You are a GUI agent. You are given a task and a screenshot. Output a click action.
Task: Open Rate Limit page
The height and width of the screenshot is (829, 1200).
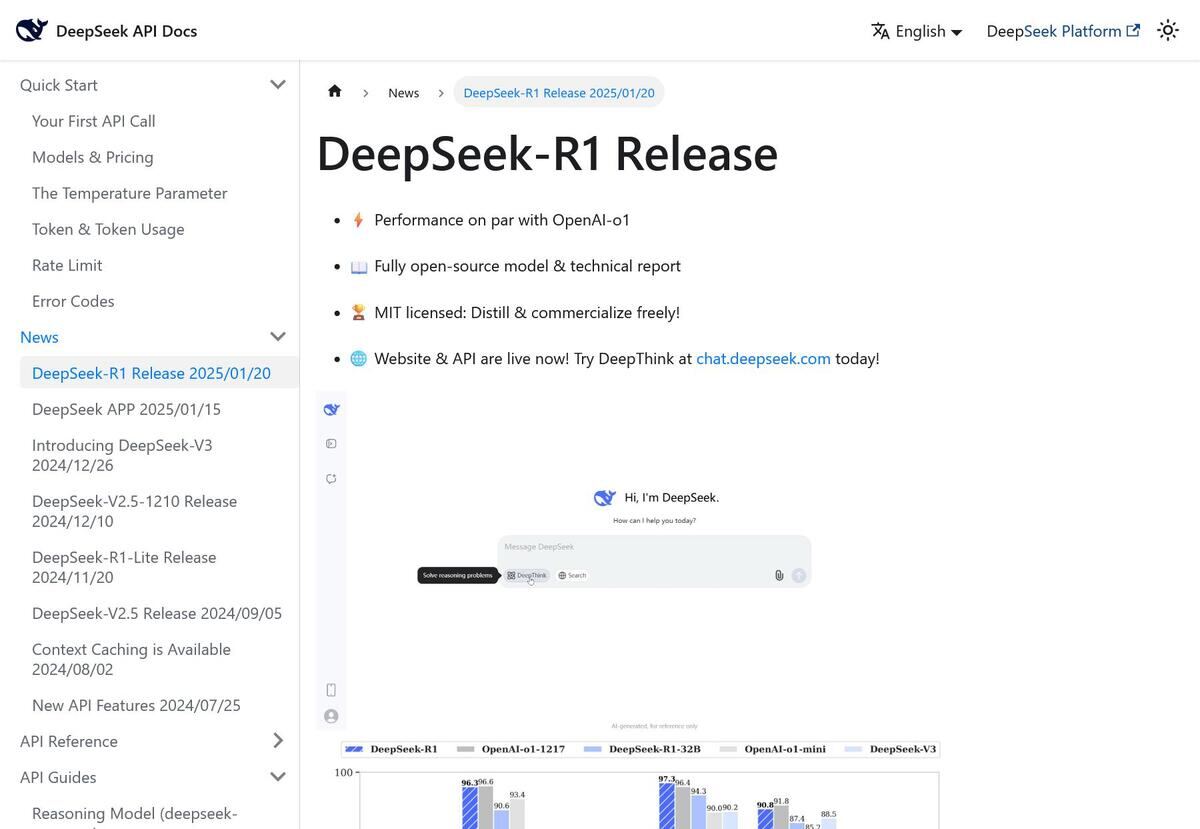click(67, 265)
